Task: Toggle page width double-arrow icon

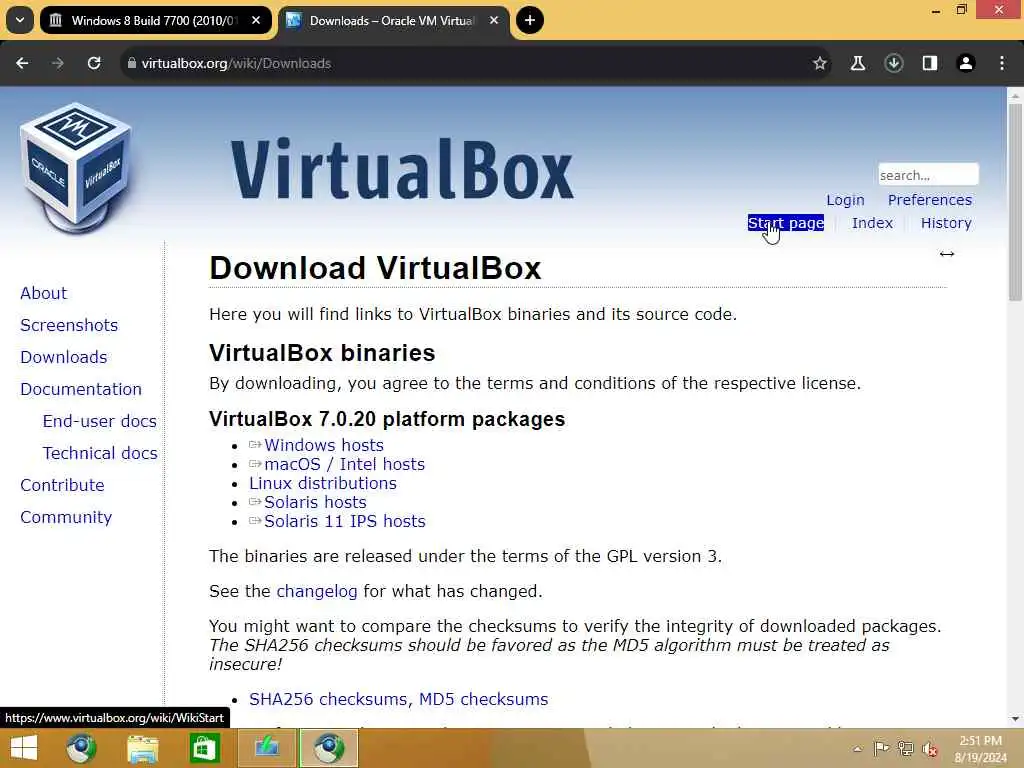Action: click(x=947, y=254)
